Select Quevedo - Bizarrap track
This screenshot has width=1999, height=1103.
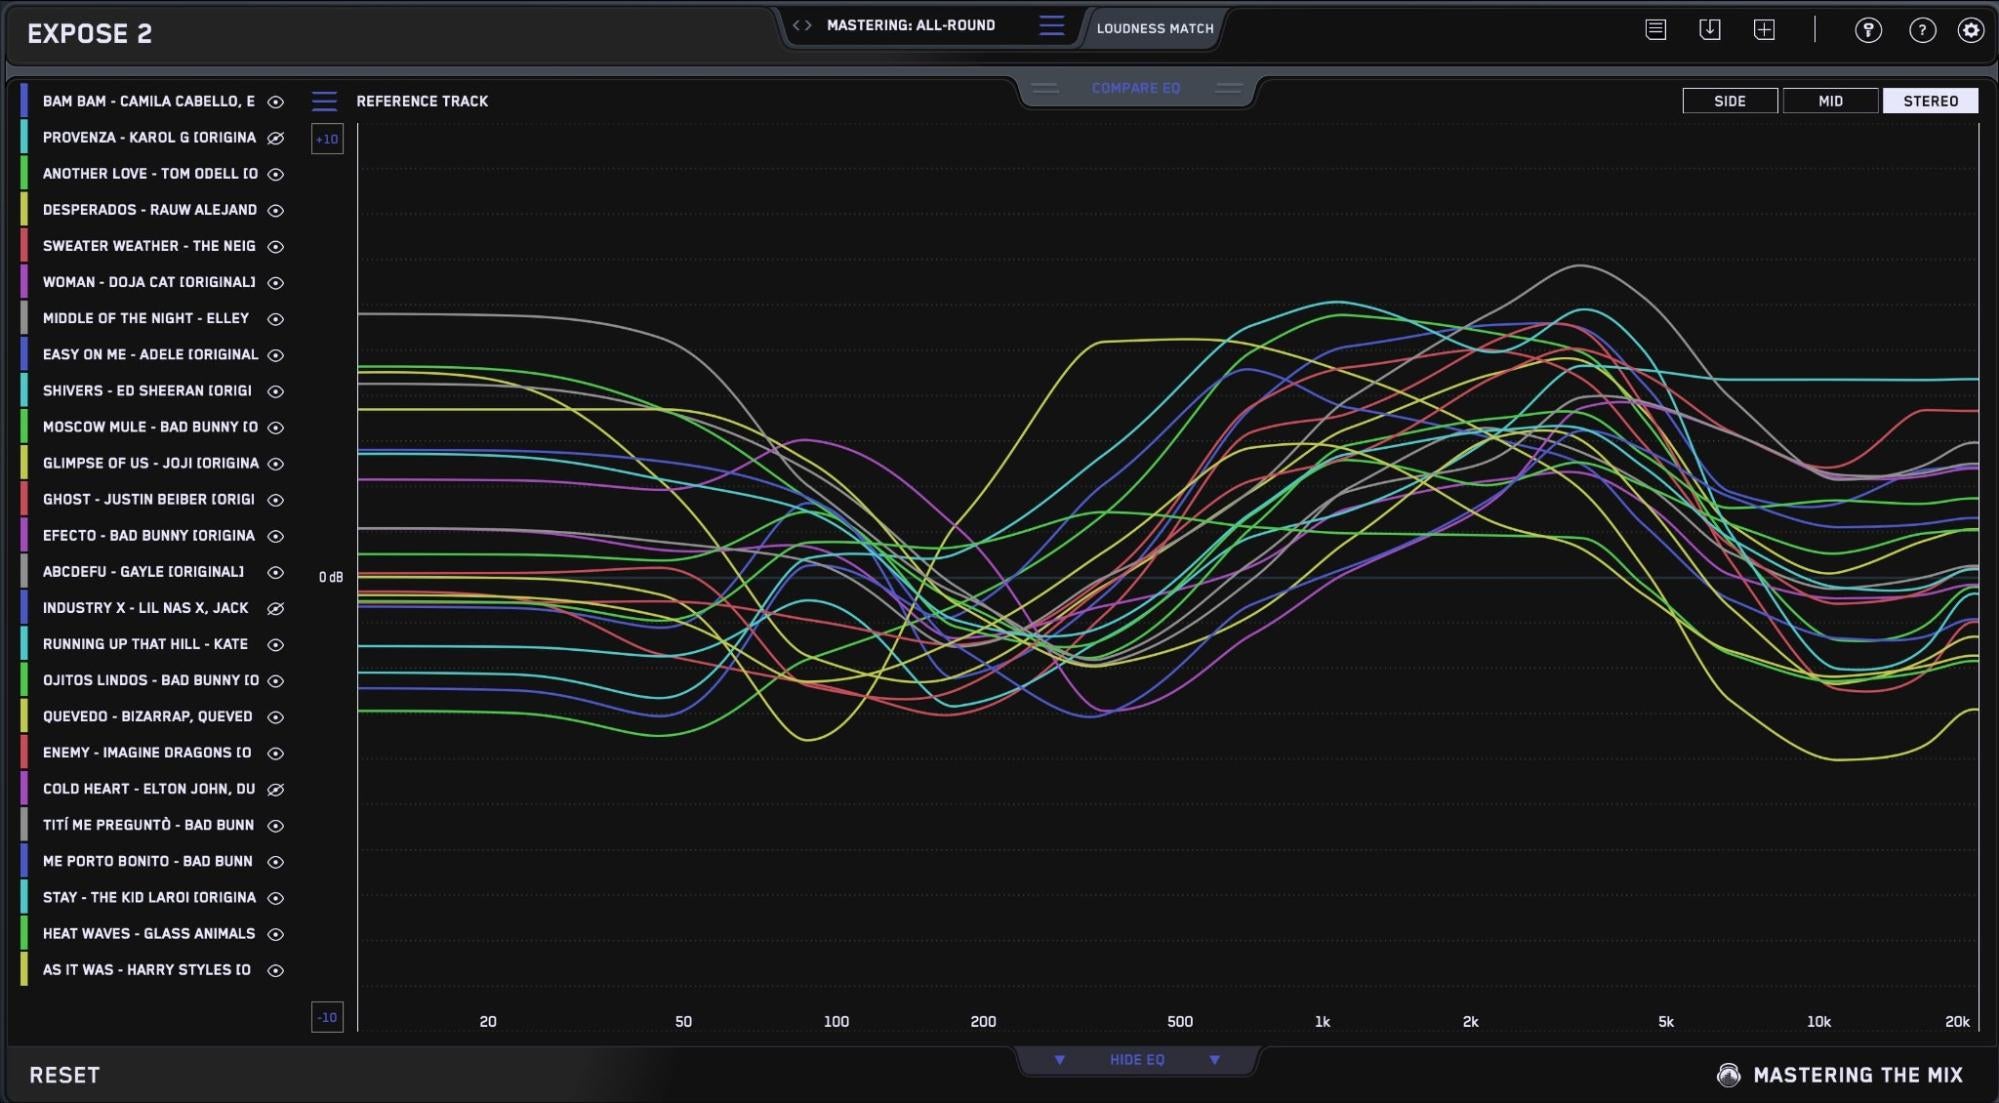point(147,716)
